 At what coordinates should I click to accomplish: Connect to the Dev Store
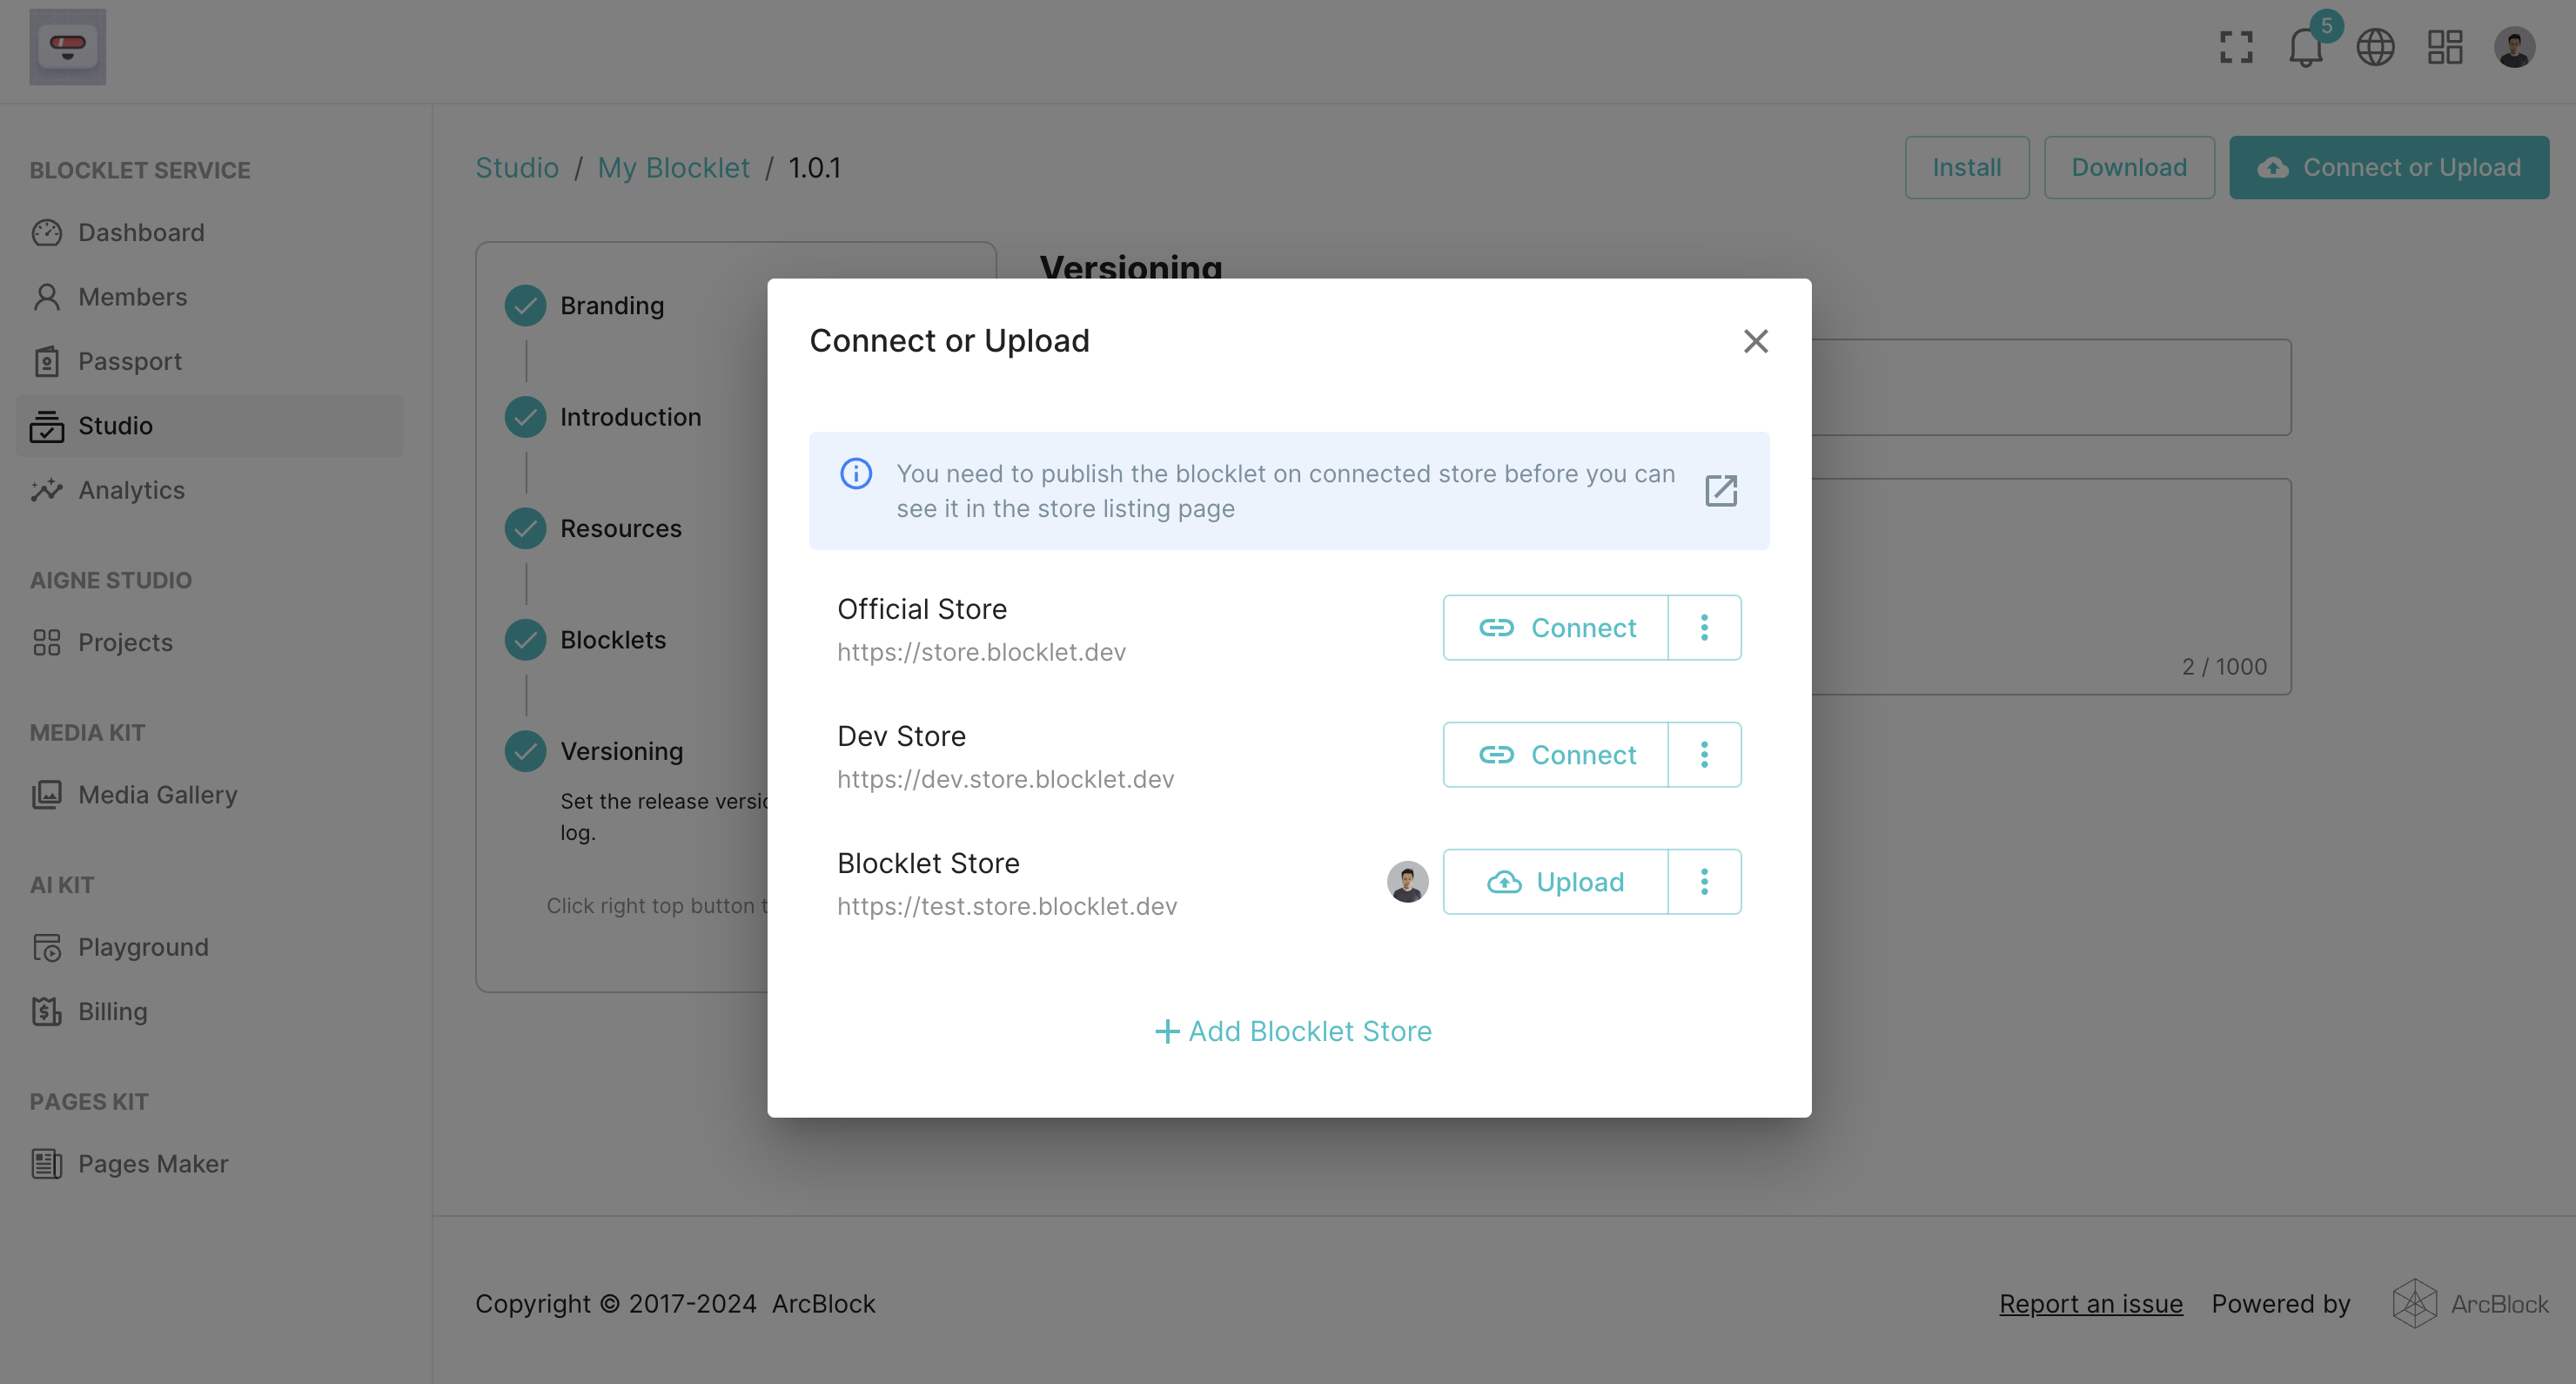[1556, 755]
